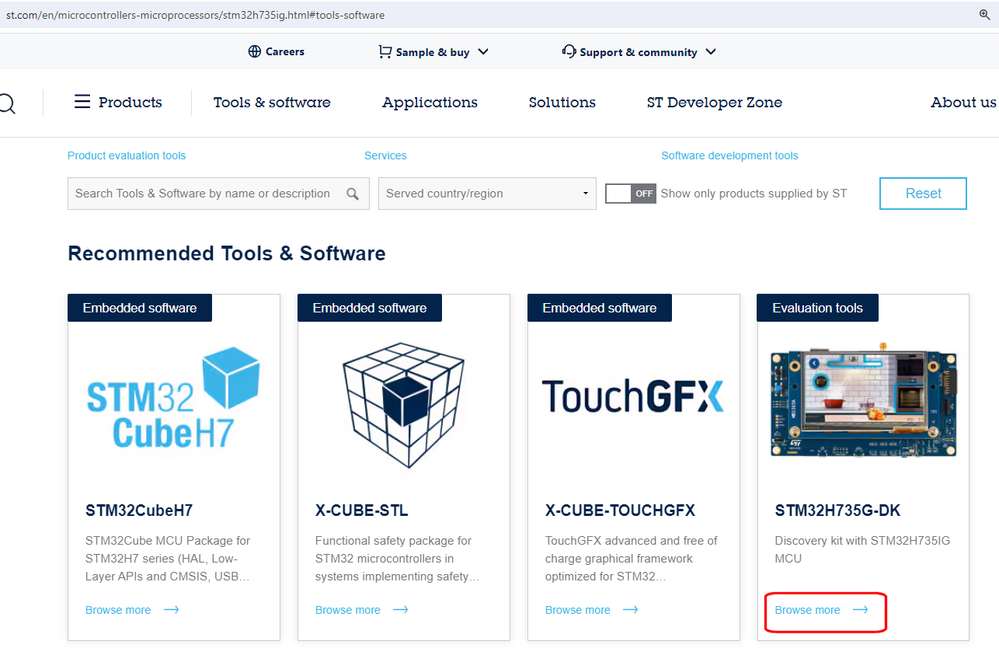The height and width of the screenshot is (652, 999).
Task: Go to Product evaluation tools link
Action: coord(127,156)
